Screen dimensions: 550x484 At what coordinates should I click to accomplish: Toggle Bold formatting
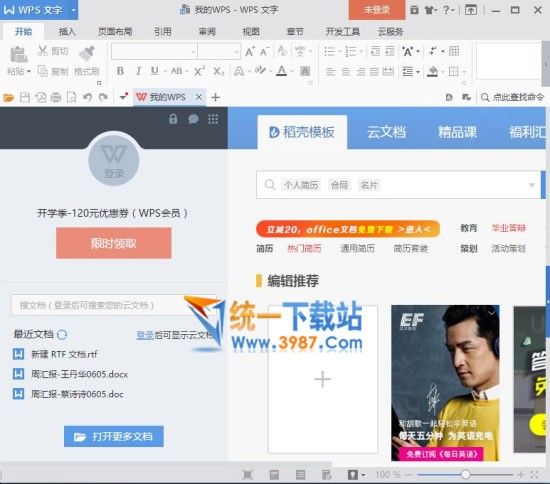120,71
